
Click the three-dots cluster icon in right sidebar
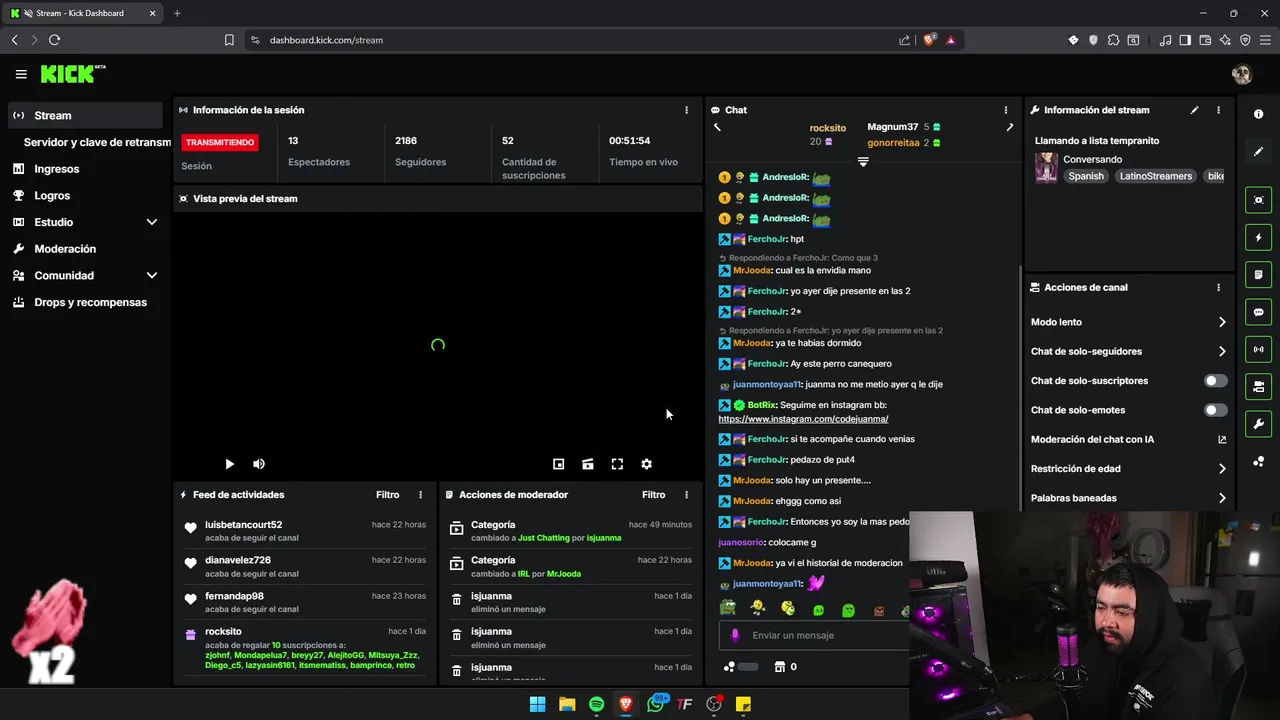[x=1258, y=461]
